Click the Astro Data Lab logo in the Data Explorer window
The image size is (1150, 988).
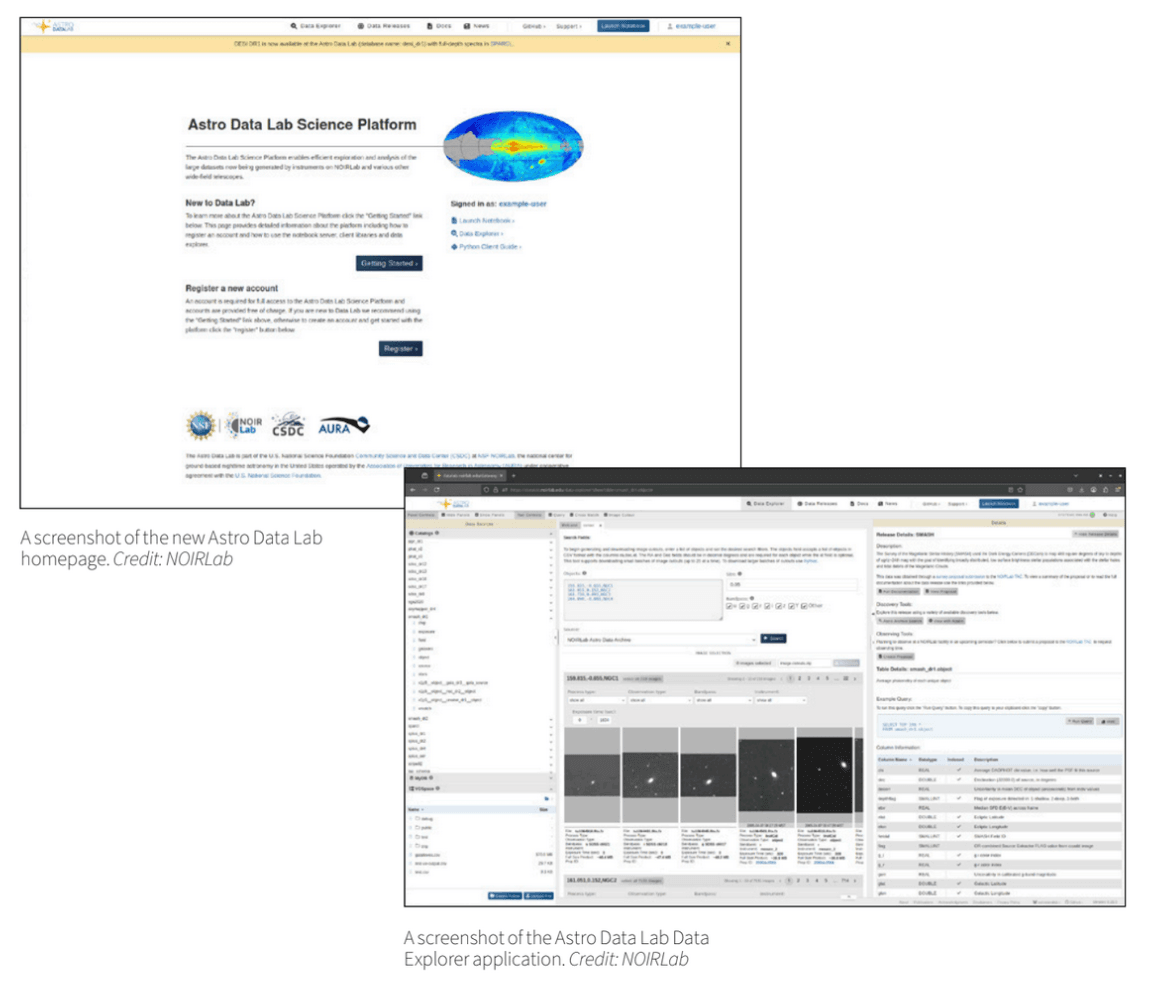[x=453, y=504]
